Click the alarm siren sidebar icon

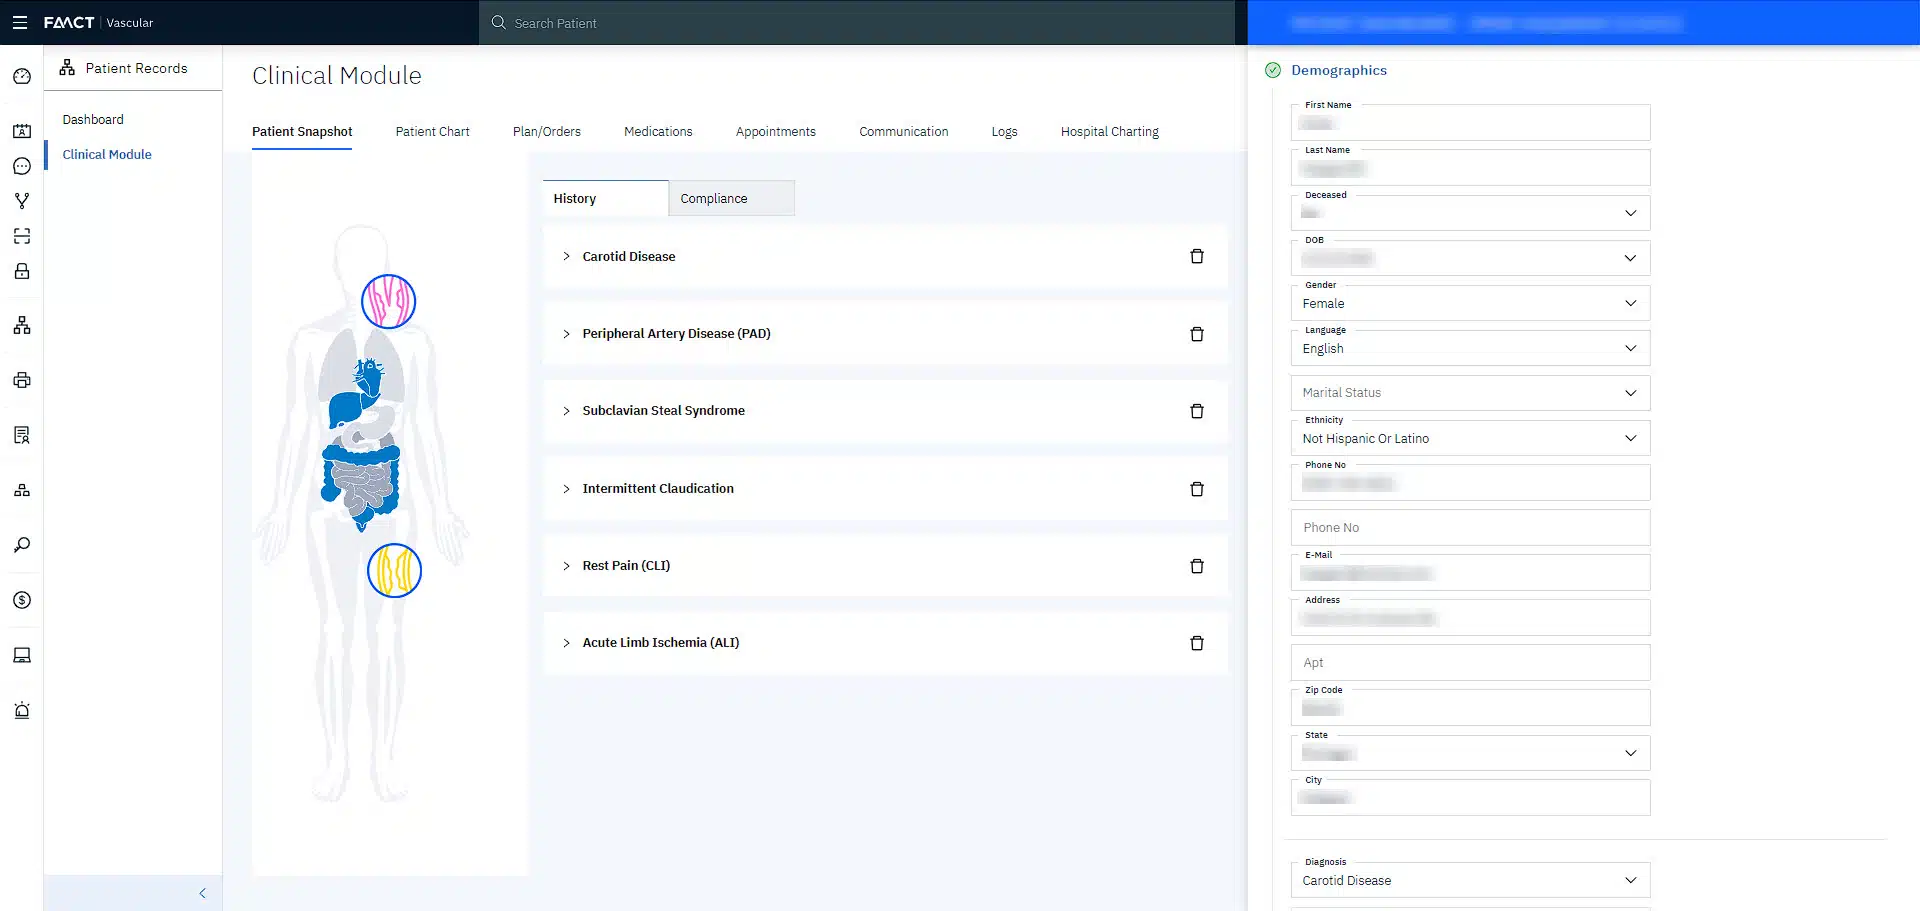coord(22,710)
